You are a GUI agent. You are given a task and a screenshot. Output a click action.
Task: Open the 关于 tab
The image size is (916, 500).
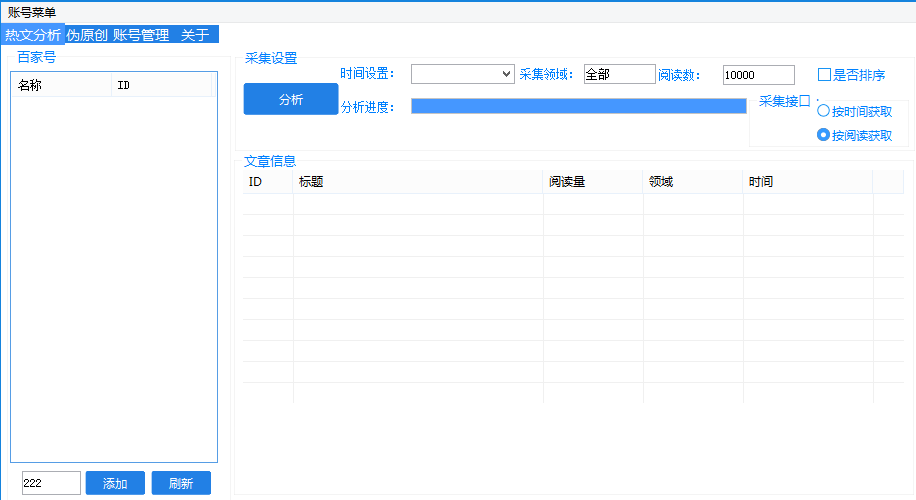tap(194, 35)
